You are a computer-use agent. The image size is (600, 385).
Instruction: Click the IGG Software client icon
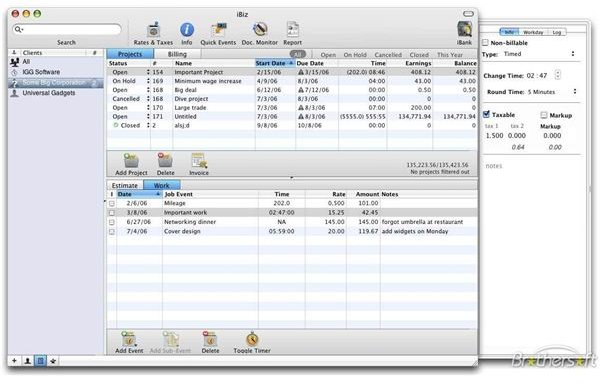point(15,72)
